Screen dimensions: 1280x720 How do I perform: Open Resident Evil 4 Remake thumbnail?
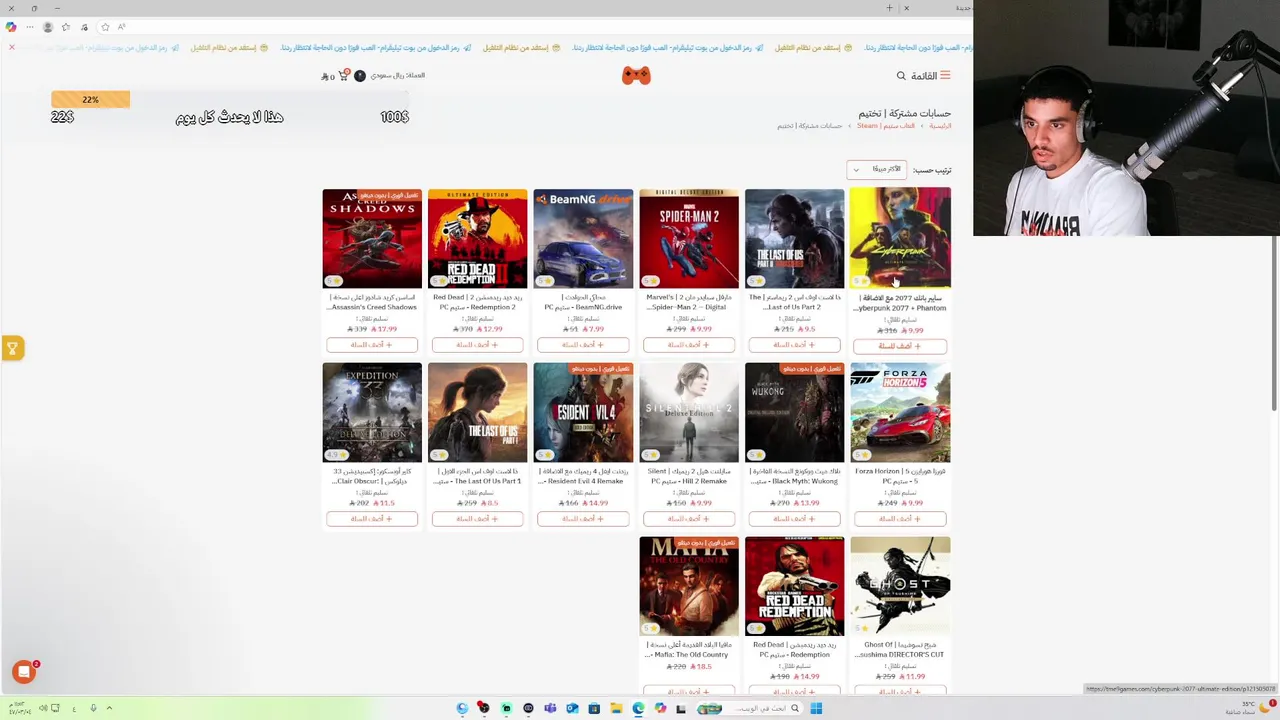tap(583, 412)
